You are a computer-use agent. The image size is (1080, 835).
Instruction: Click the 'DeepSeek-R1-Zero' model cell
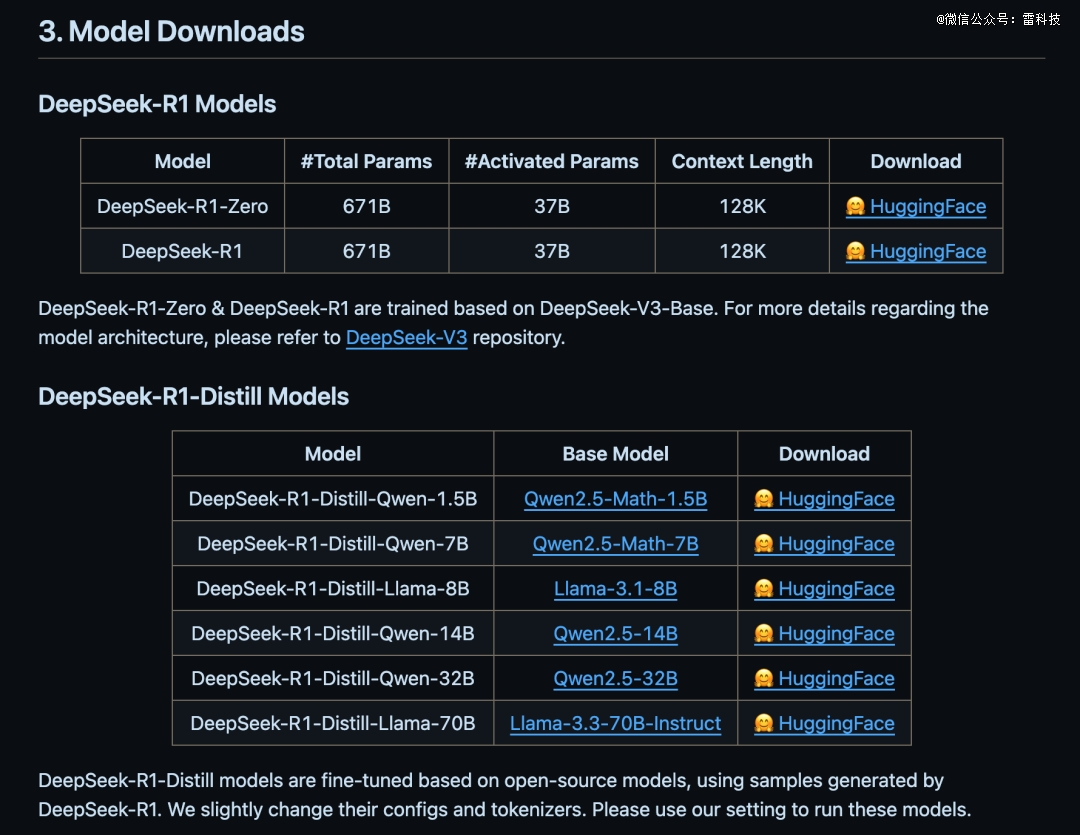click(x=183, y=206)
